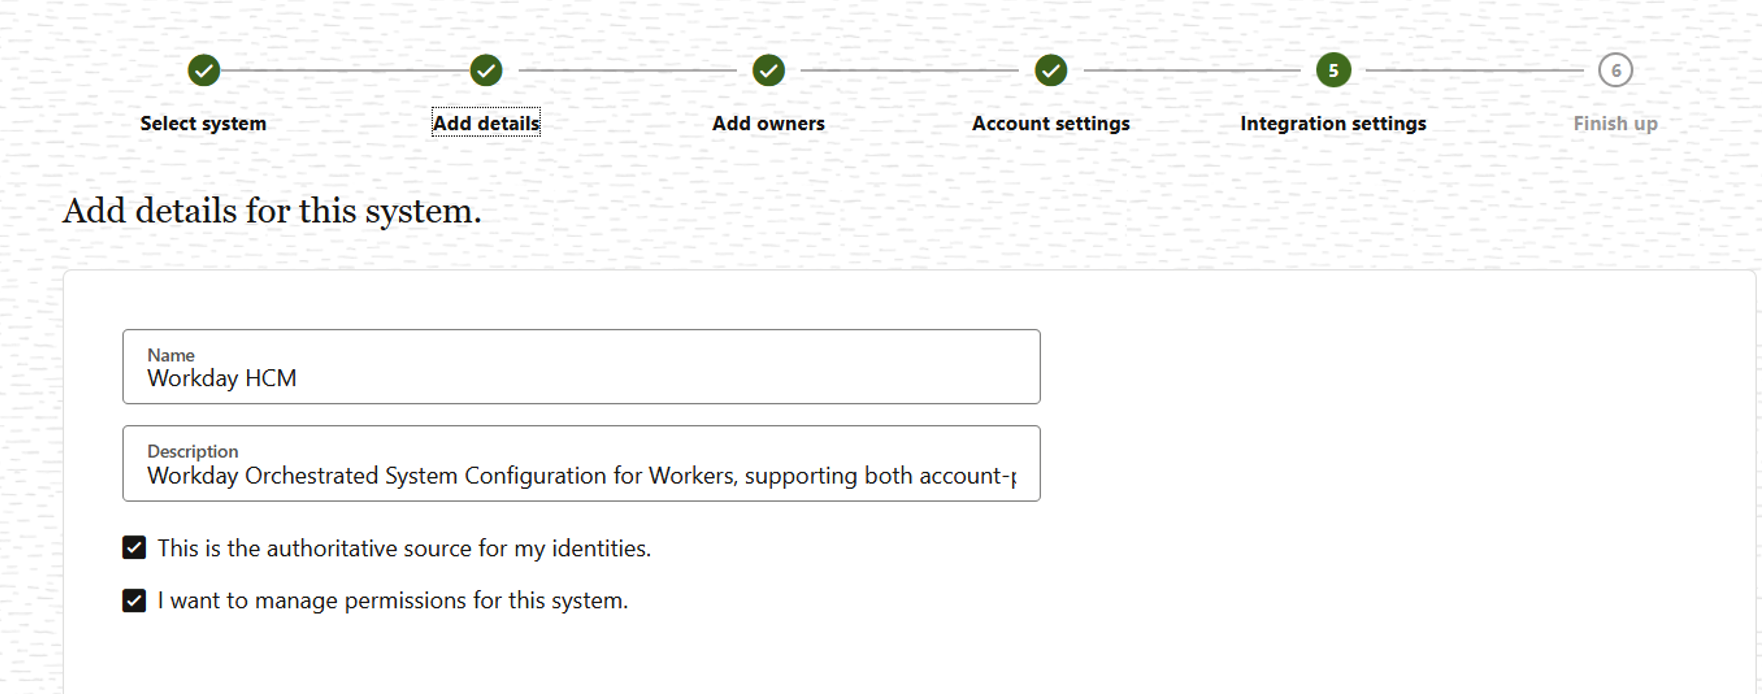Click the highlighted Add details step label
Screen dimensions: 1763x694
point(486,123)
